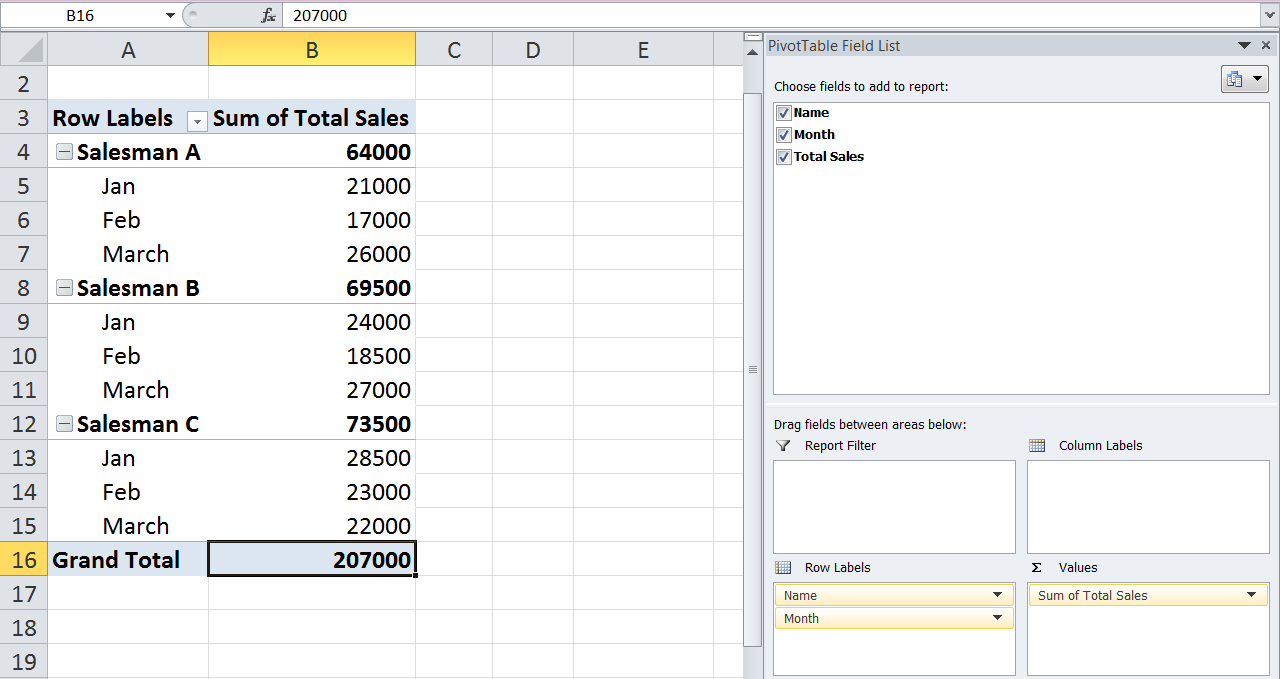
Task: Open the Month field dropdown in Row Labels
Action: tap(998, 618)
